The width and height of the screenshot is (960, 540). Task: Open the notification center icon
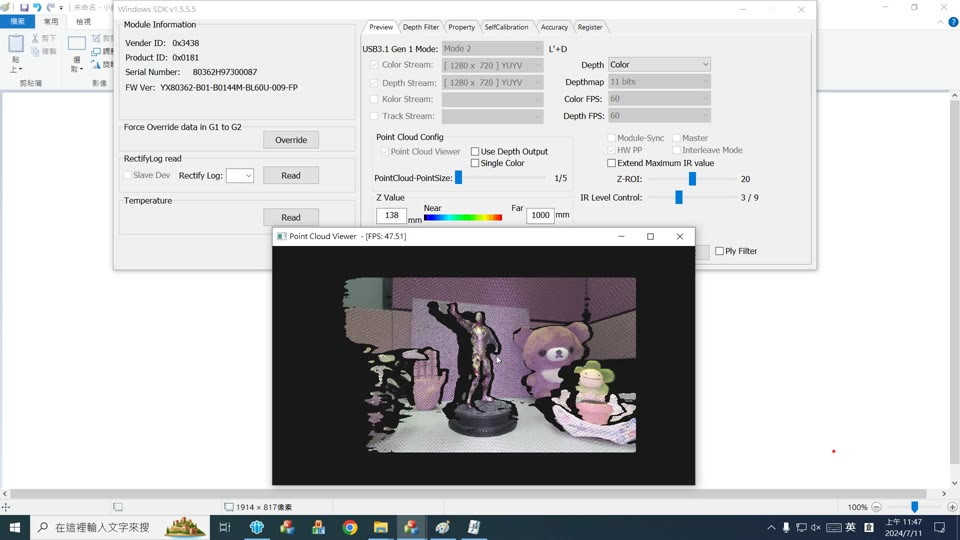940,527
